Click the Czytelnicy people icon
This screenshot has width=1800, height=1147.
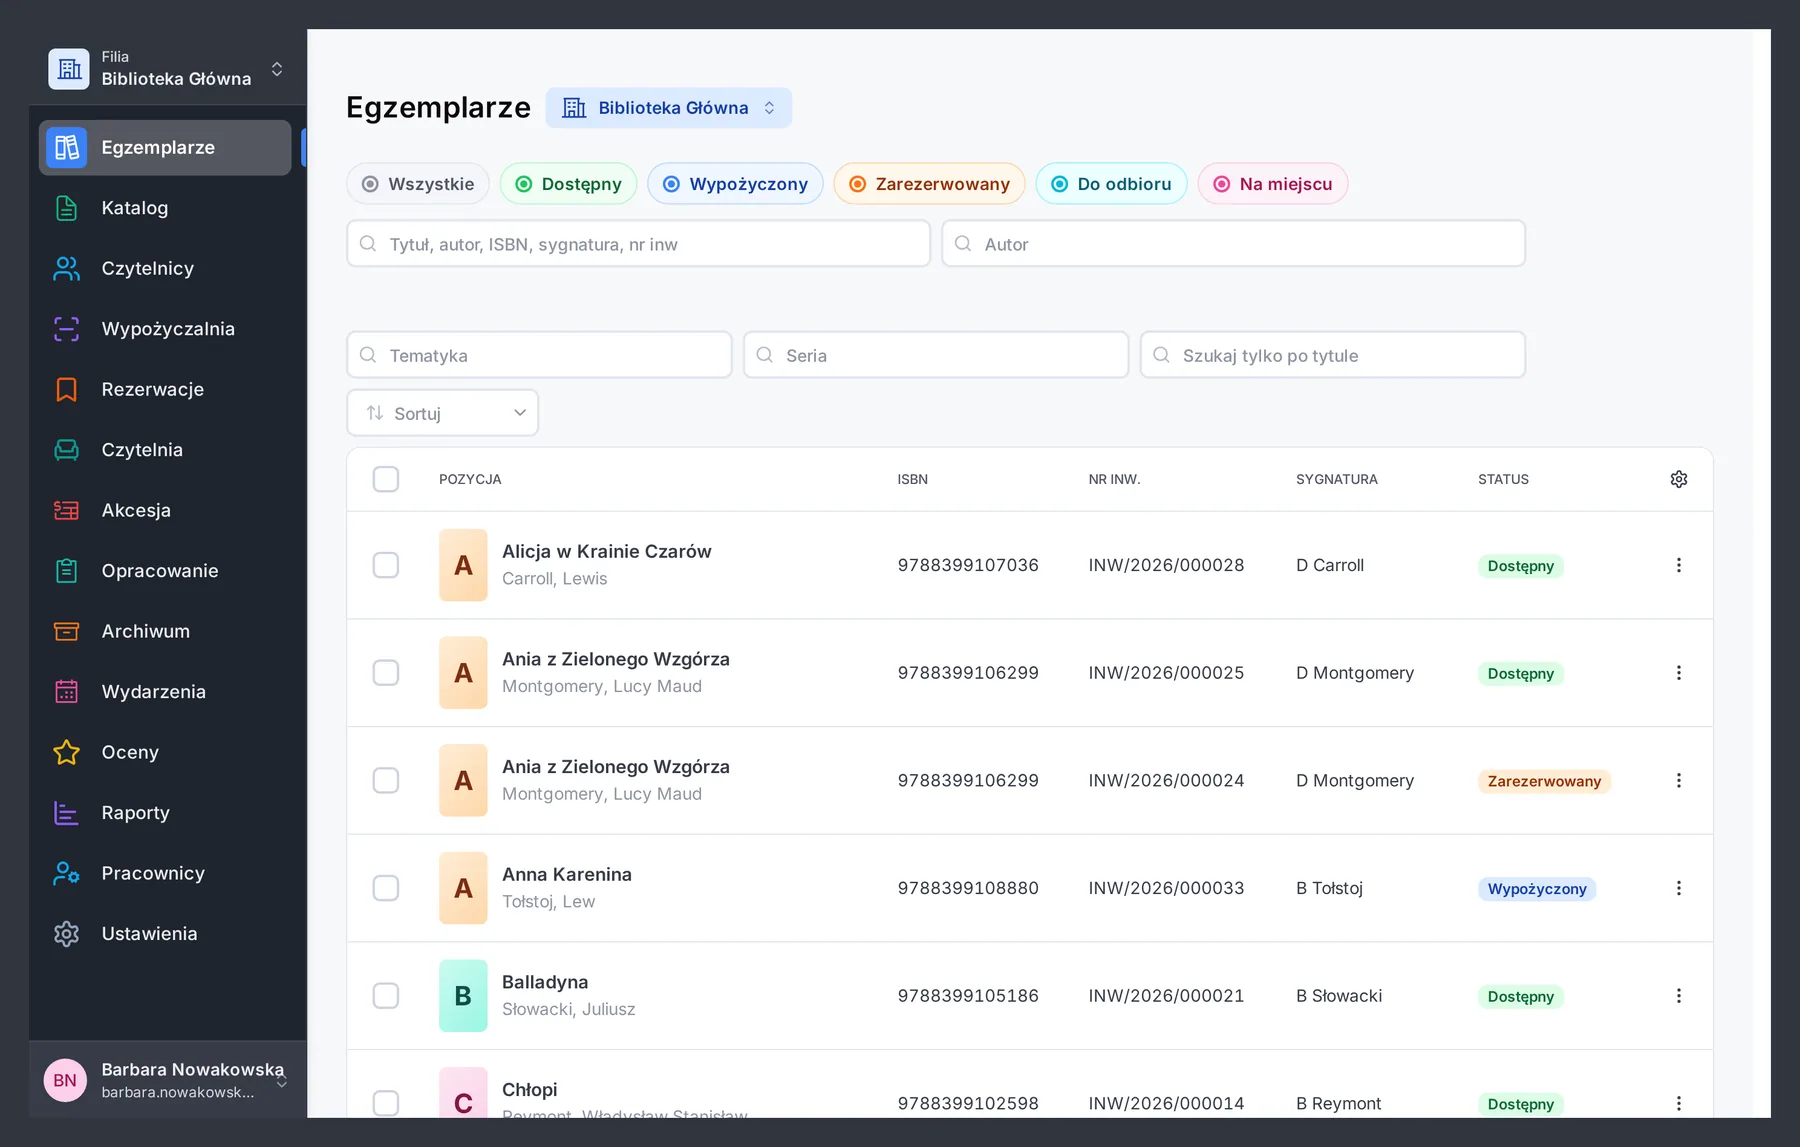pyautogui.click(x=66, y=268)
